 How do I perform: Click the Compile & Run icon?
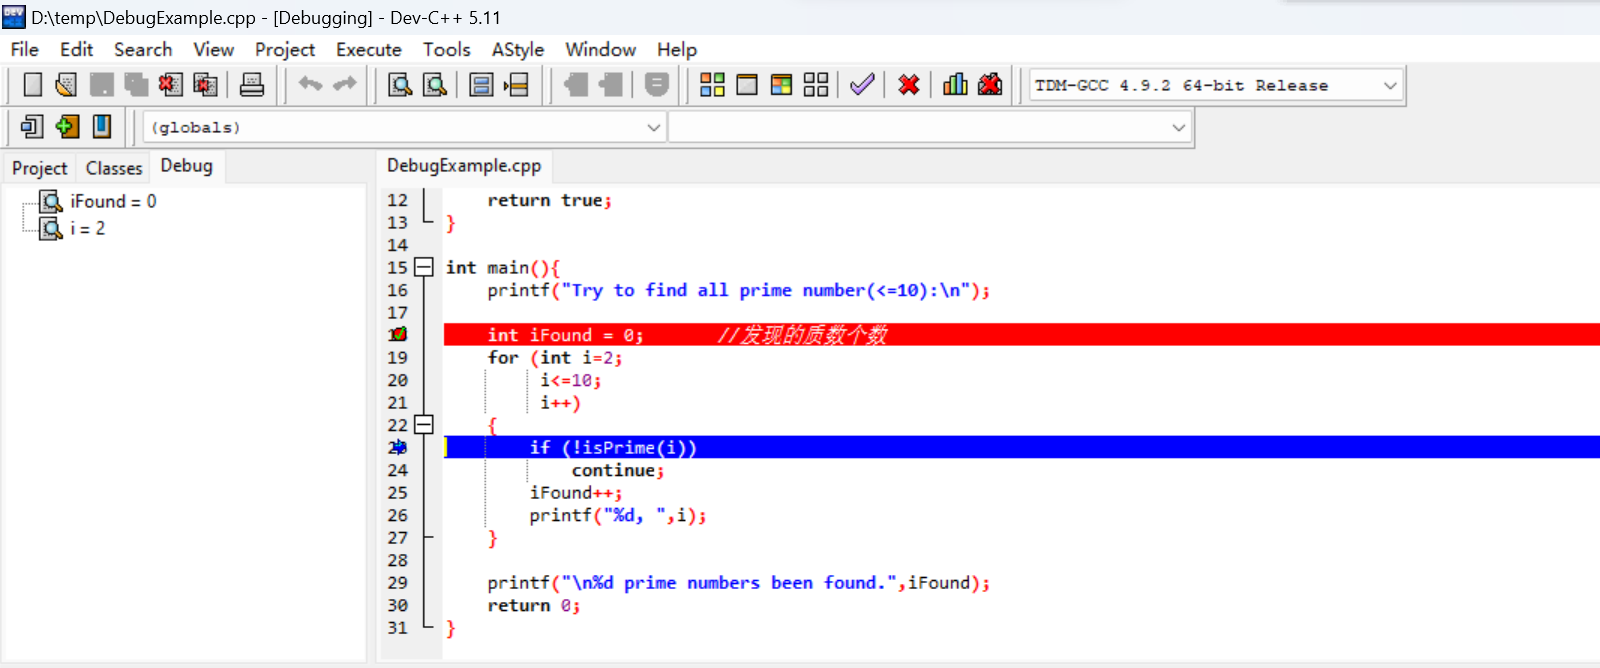click(x=781, y=85)
